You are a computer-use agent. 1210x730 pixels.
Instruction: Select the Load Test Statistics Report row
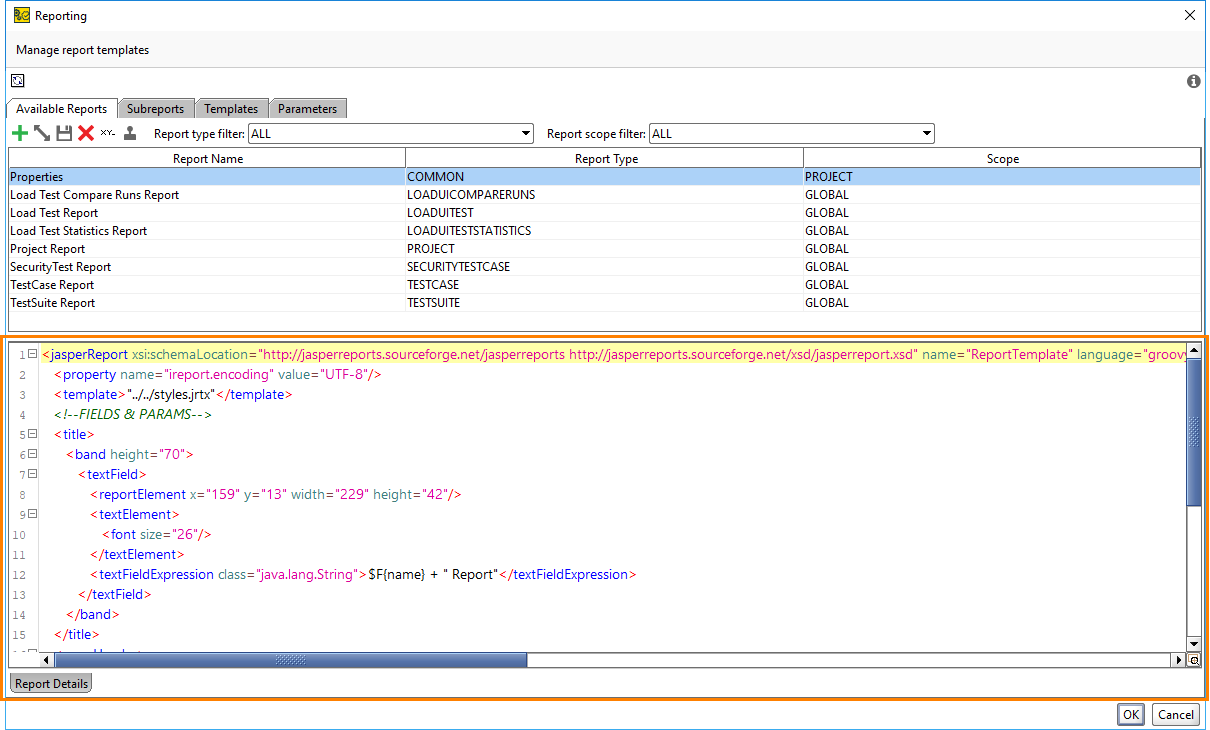pyautogui.click(x=200, y=230)
